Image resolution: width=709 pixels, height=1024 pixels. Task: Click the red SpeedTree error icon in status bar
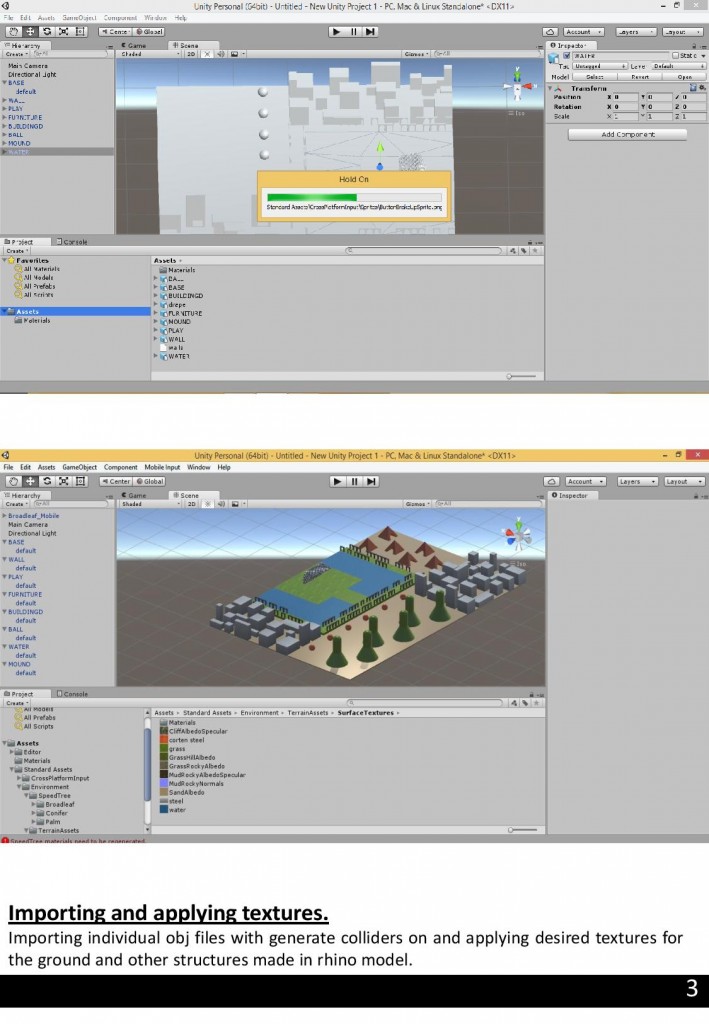5,841
